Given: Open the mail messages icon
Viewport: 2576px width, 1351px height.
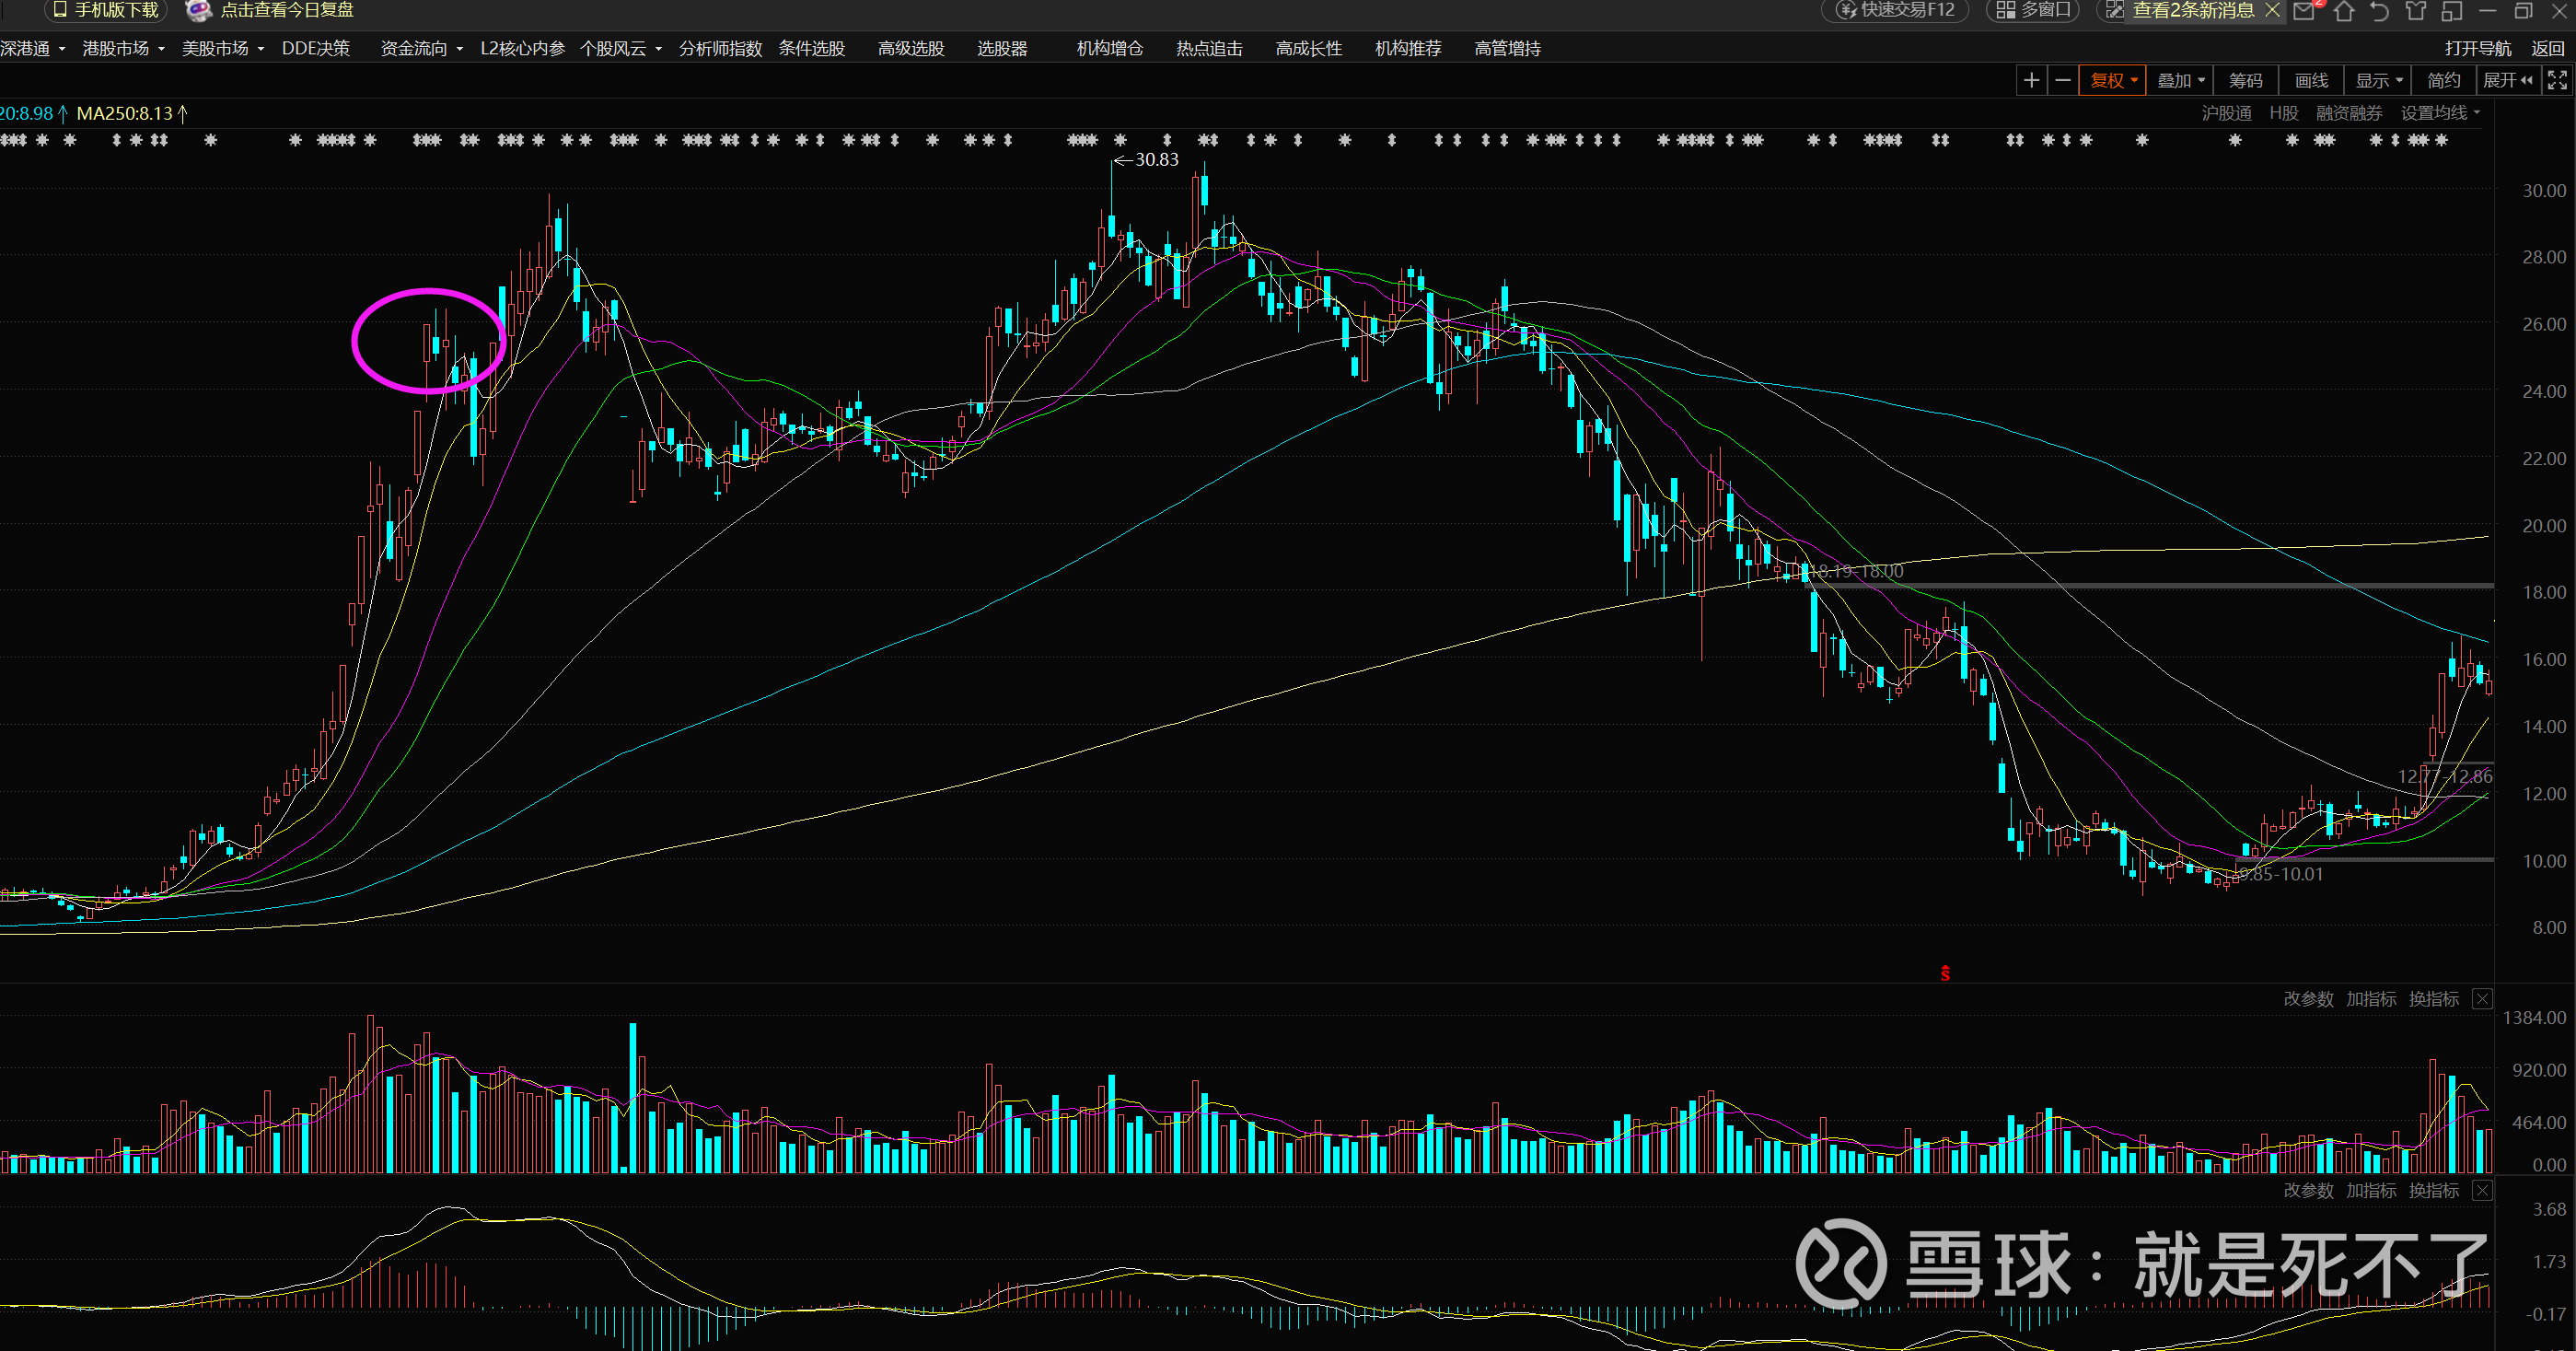Looking at the screenshot, I should tap(2304, 11).
